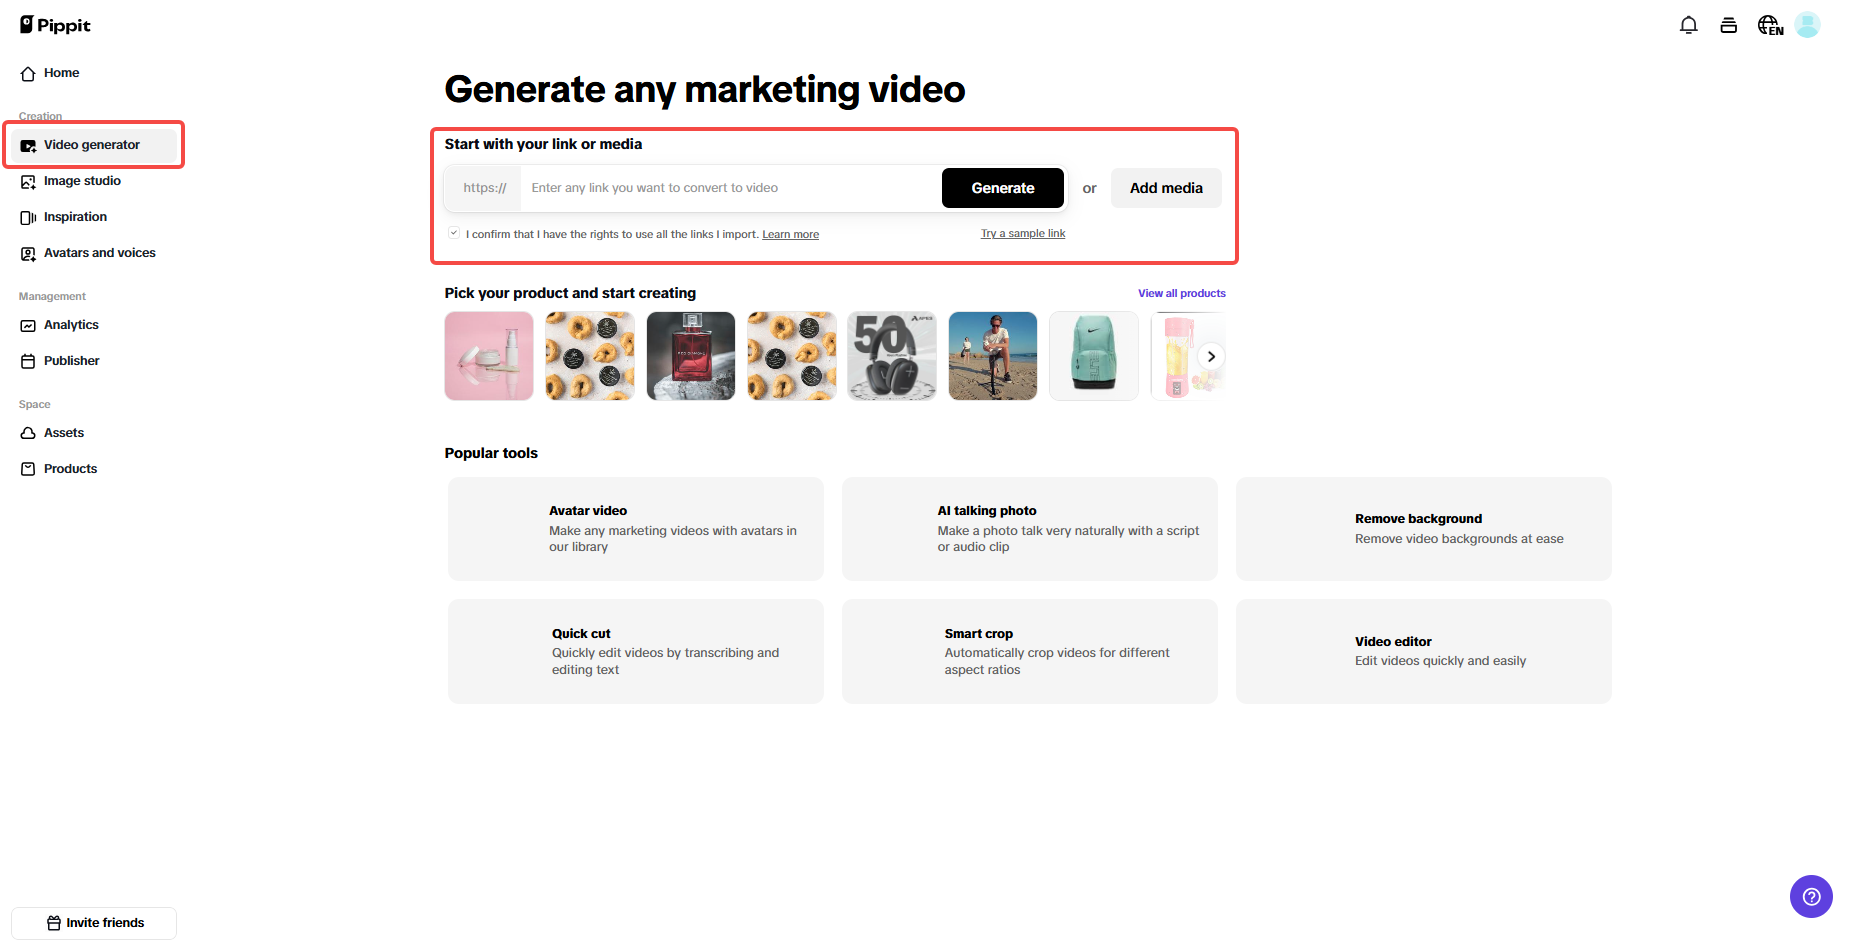This screenshot has height=946, width=1856.
Task: View Analytics under Management
Action: click(x=71, y=324)
